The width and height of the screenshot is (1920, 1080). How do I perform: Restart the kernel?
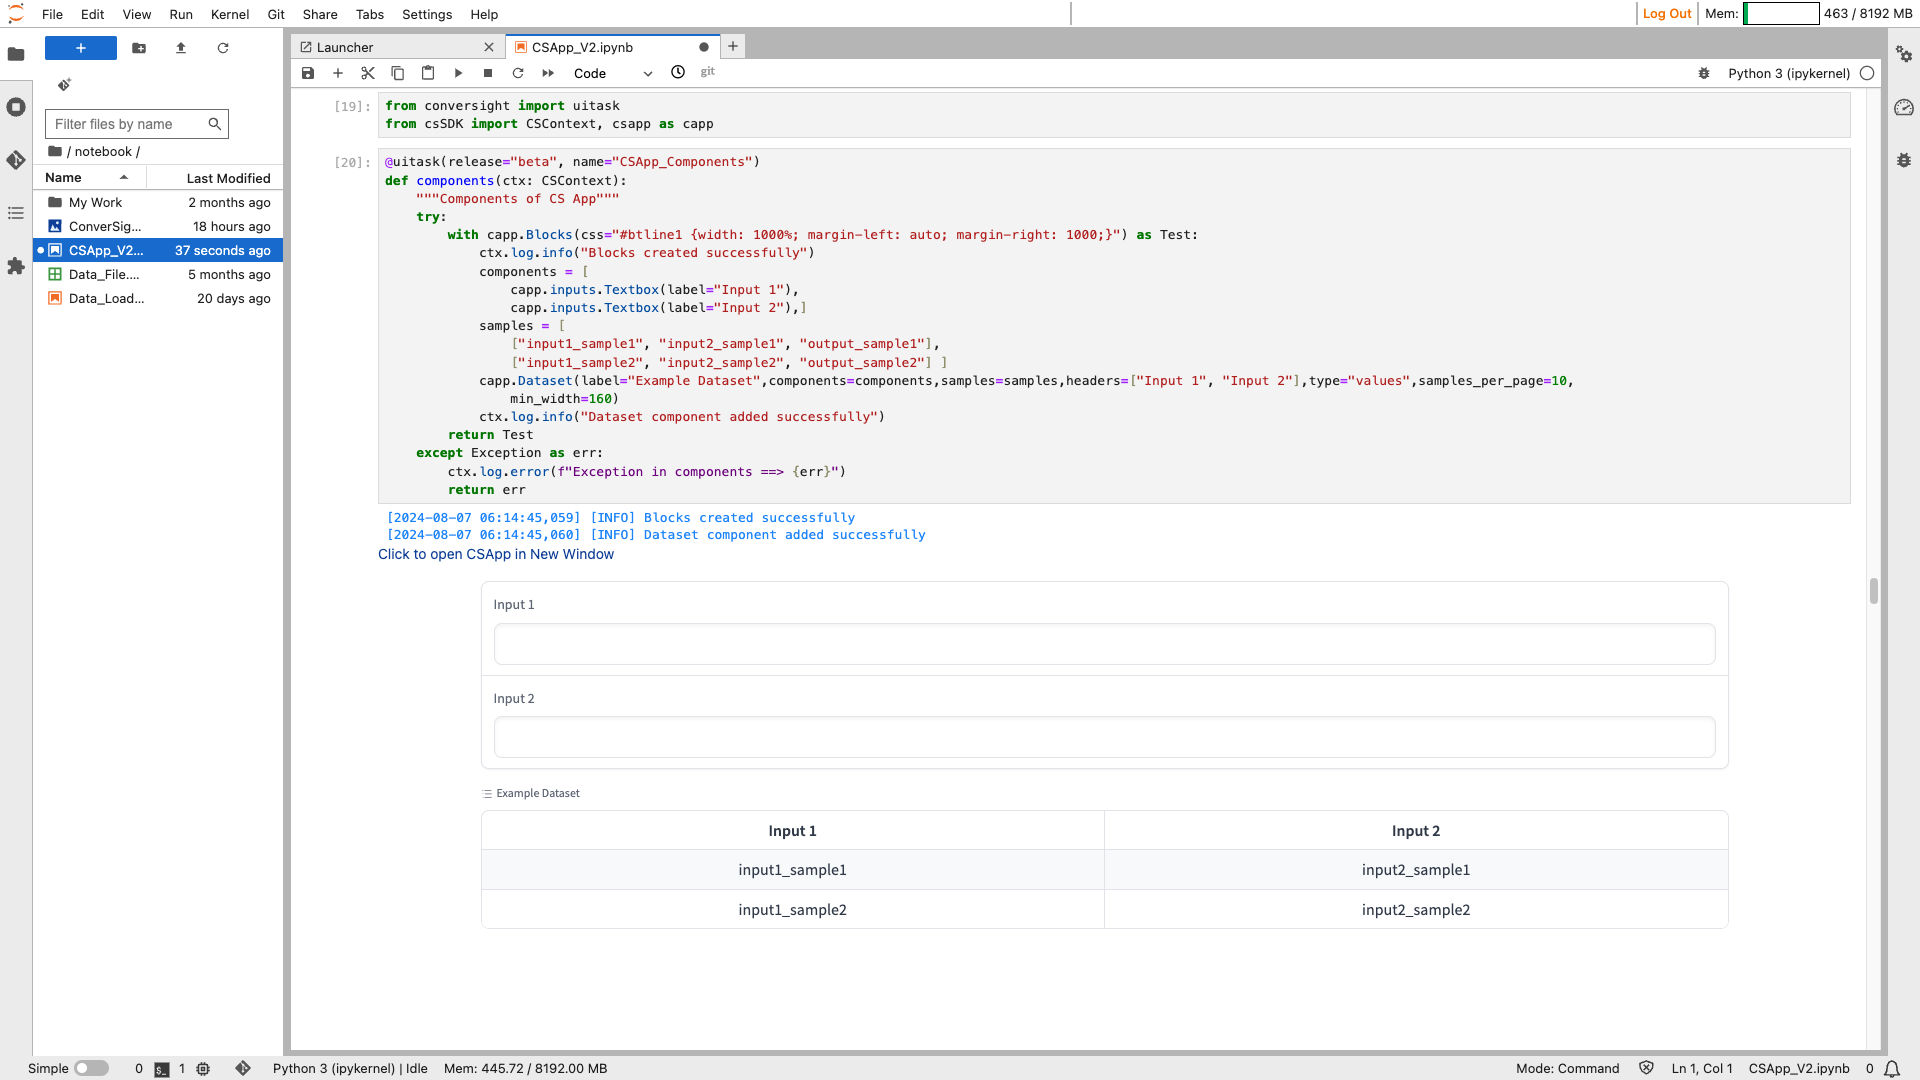518,73
